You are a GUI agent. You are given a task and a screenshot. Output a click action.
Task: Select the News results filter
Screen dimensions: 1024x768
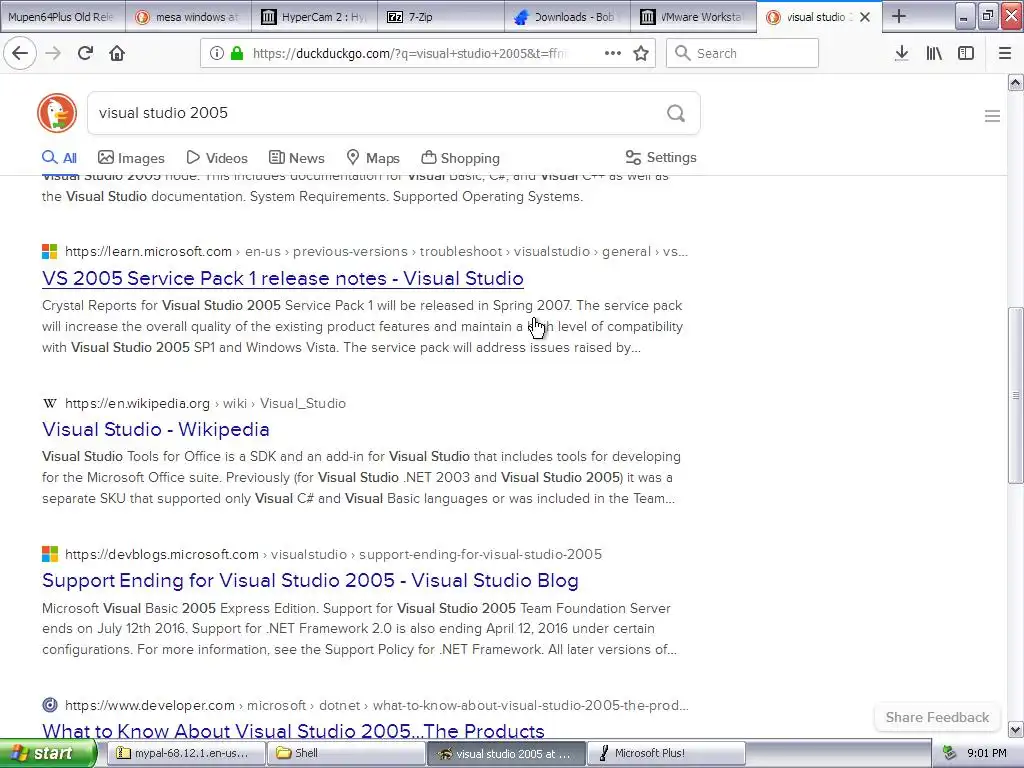(x=296, y=158)
